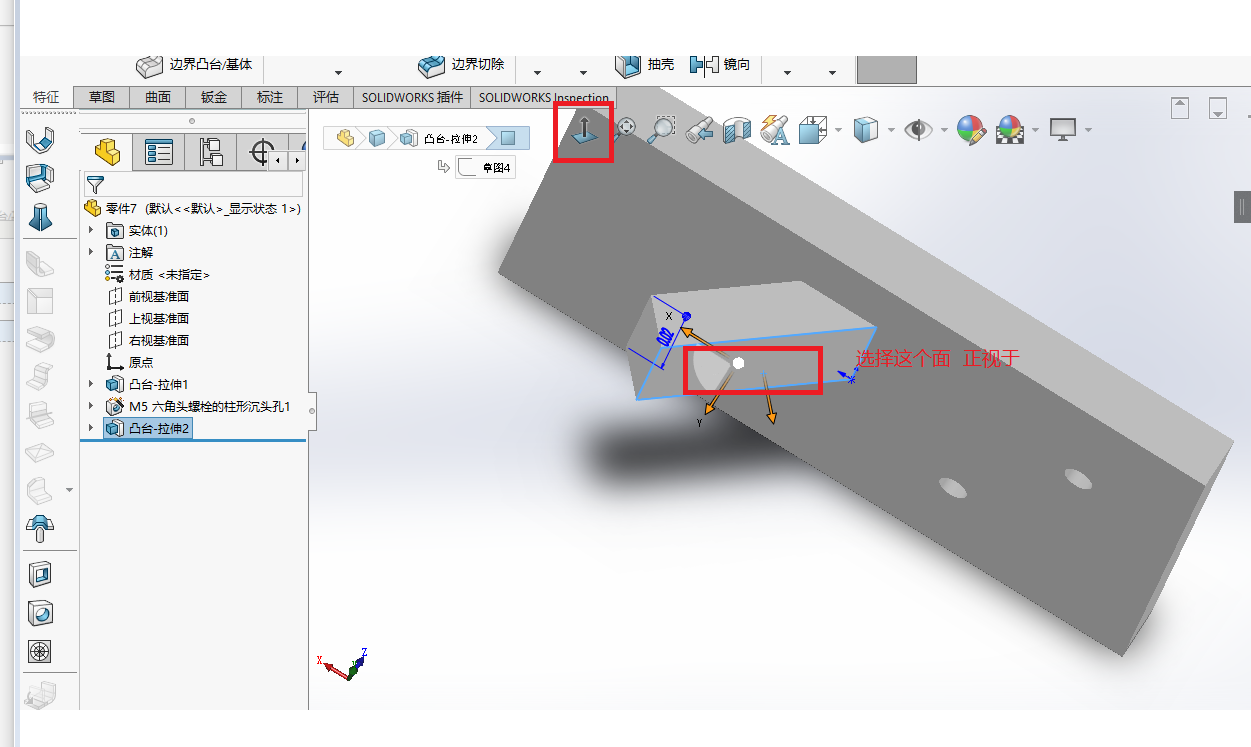Open the PropertyManager tab icon

click(159, 153)
